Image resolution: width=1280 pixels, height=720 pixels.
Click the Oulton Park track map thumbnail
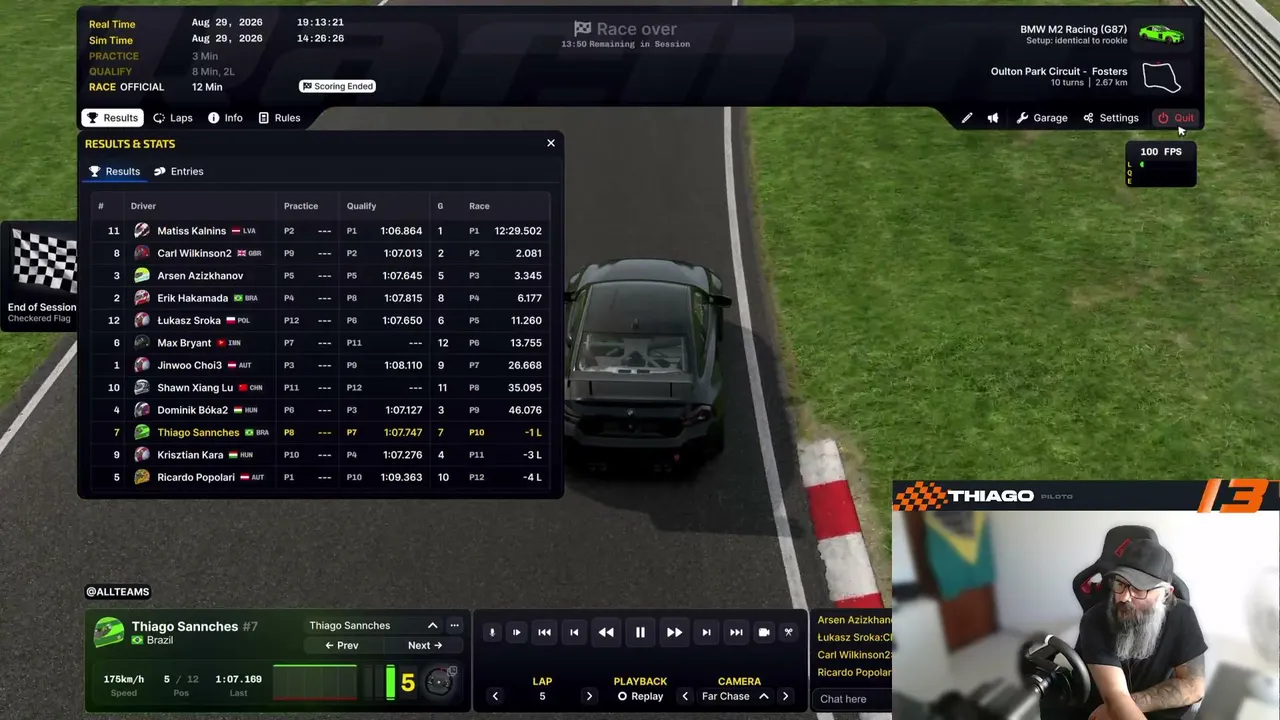(x=1161, y=77)
